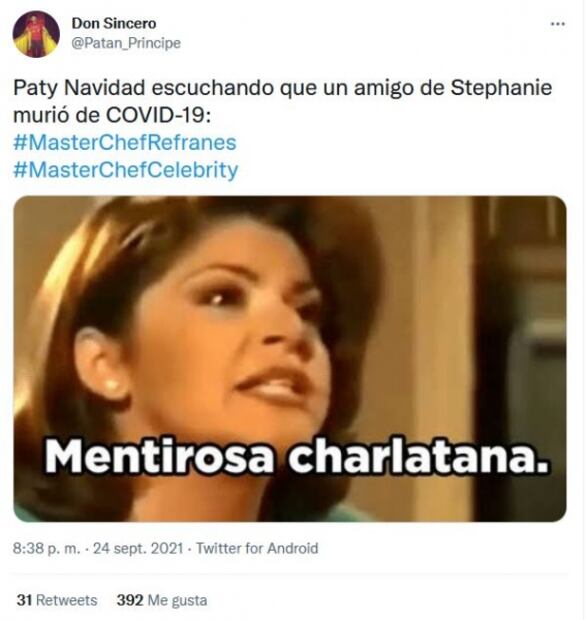Open the Mentirosa charlatana meme image
Viewport: 586px width, 620px height.
(x=290, y=359)
